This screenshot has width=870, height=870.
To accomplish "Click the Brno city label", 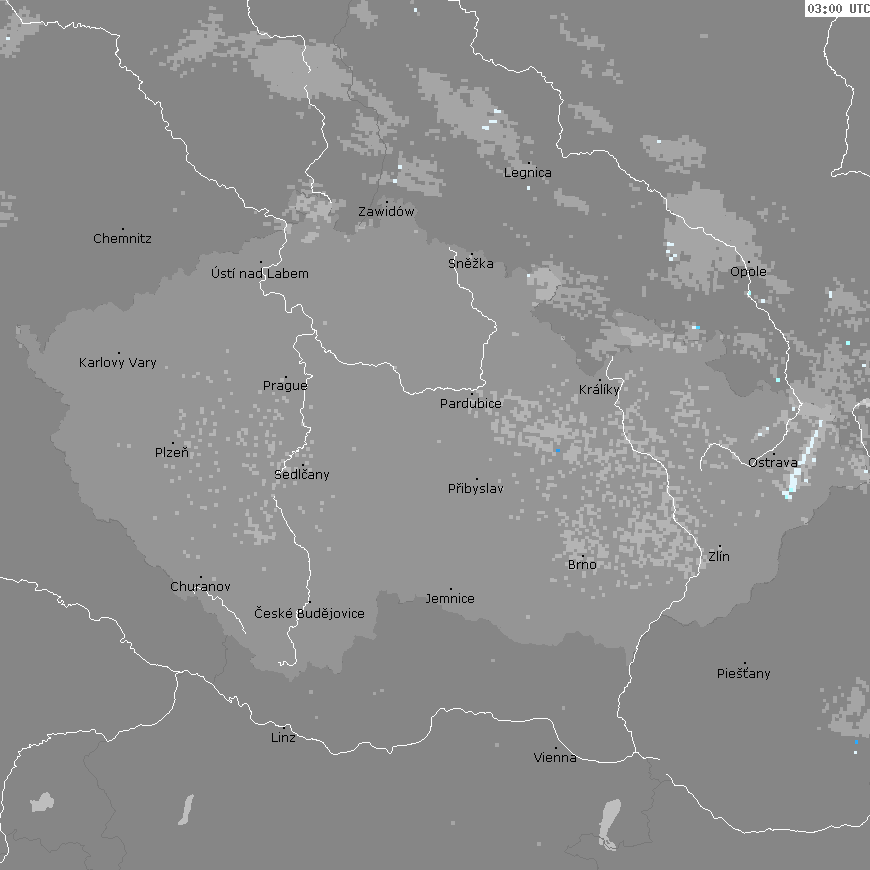I will click(582, 565).
